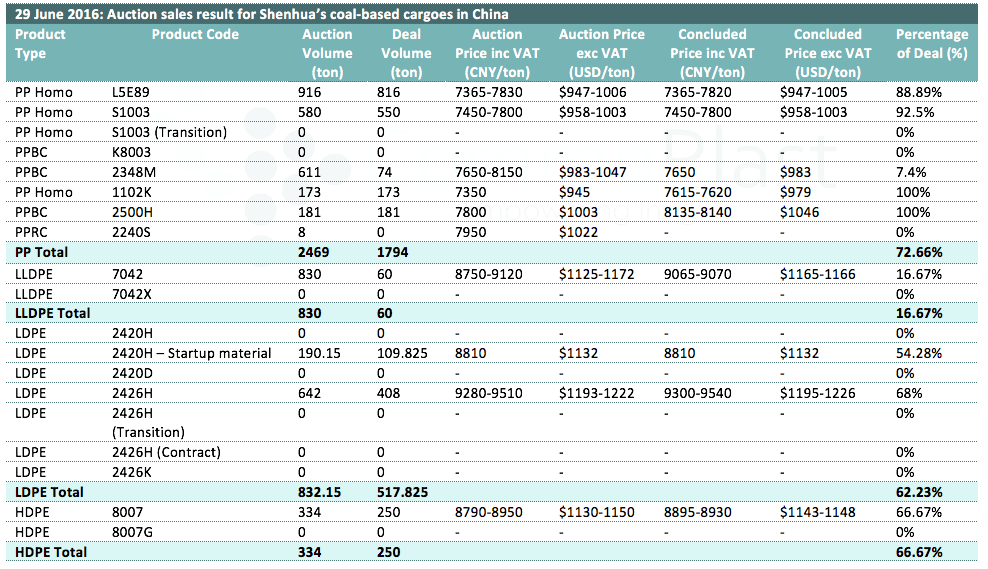This screenshot has width=988, height=569.
Task: Click the 2348M product code cell
Action: point(133,172)
